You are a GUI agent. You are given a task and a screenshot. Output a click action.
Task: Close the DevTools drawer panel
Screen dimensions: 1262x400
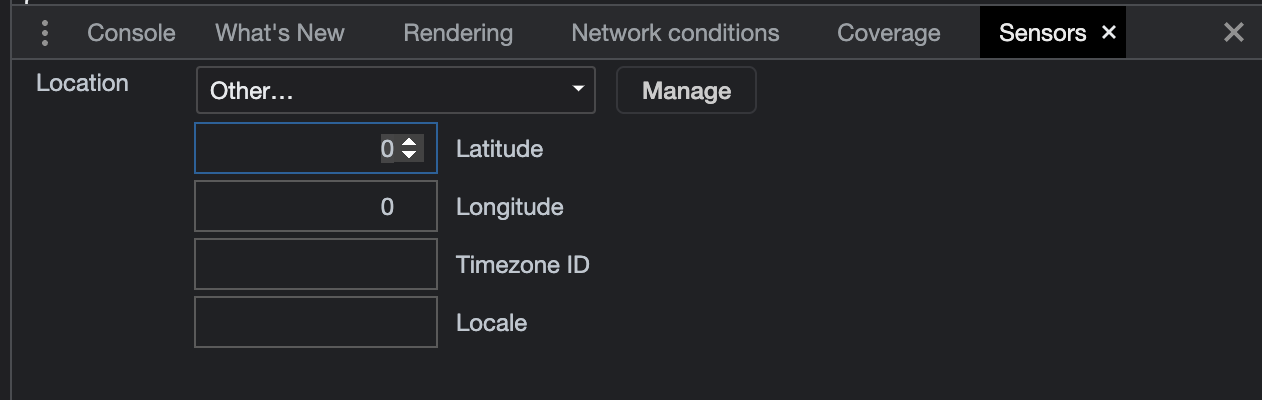(x=1234, y=33)
